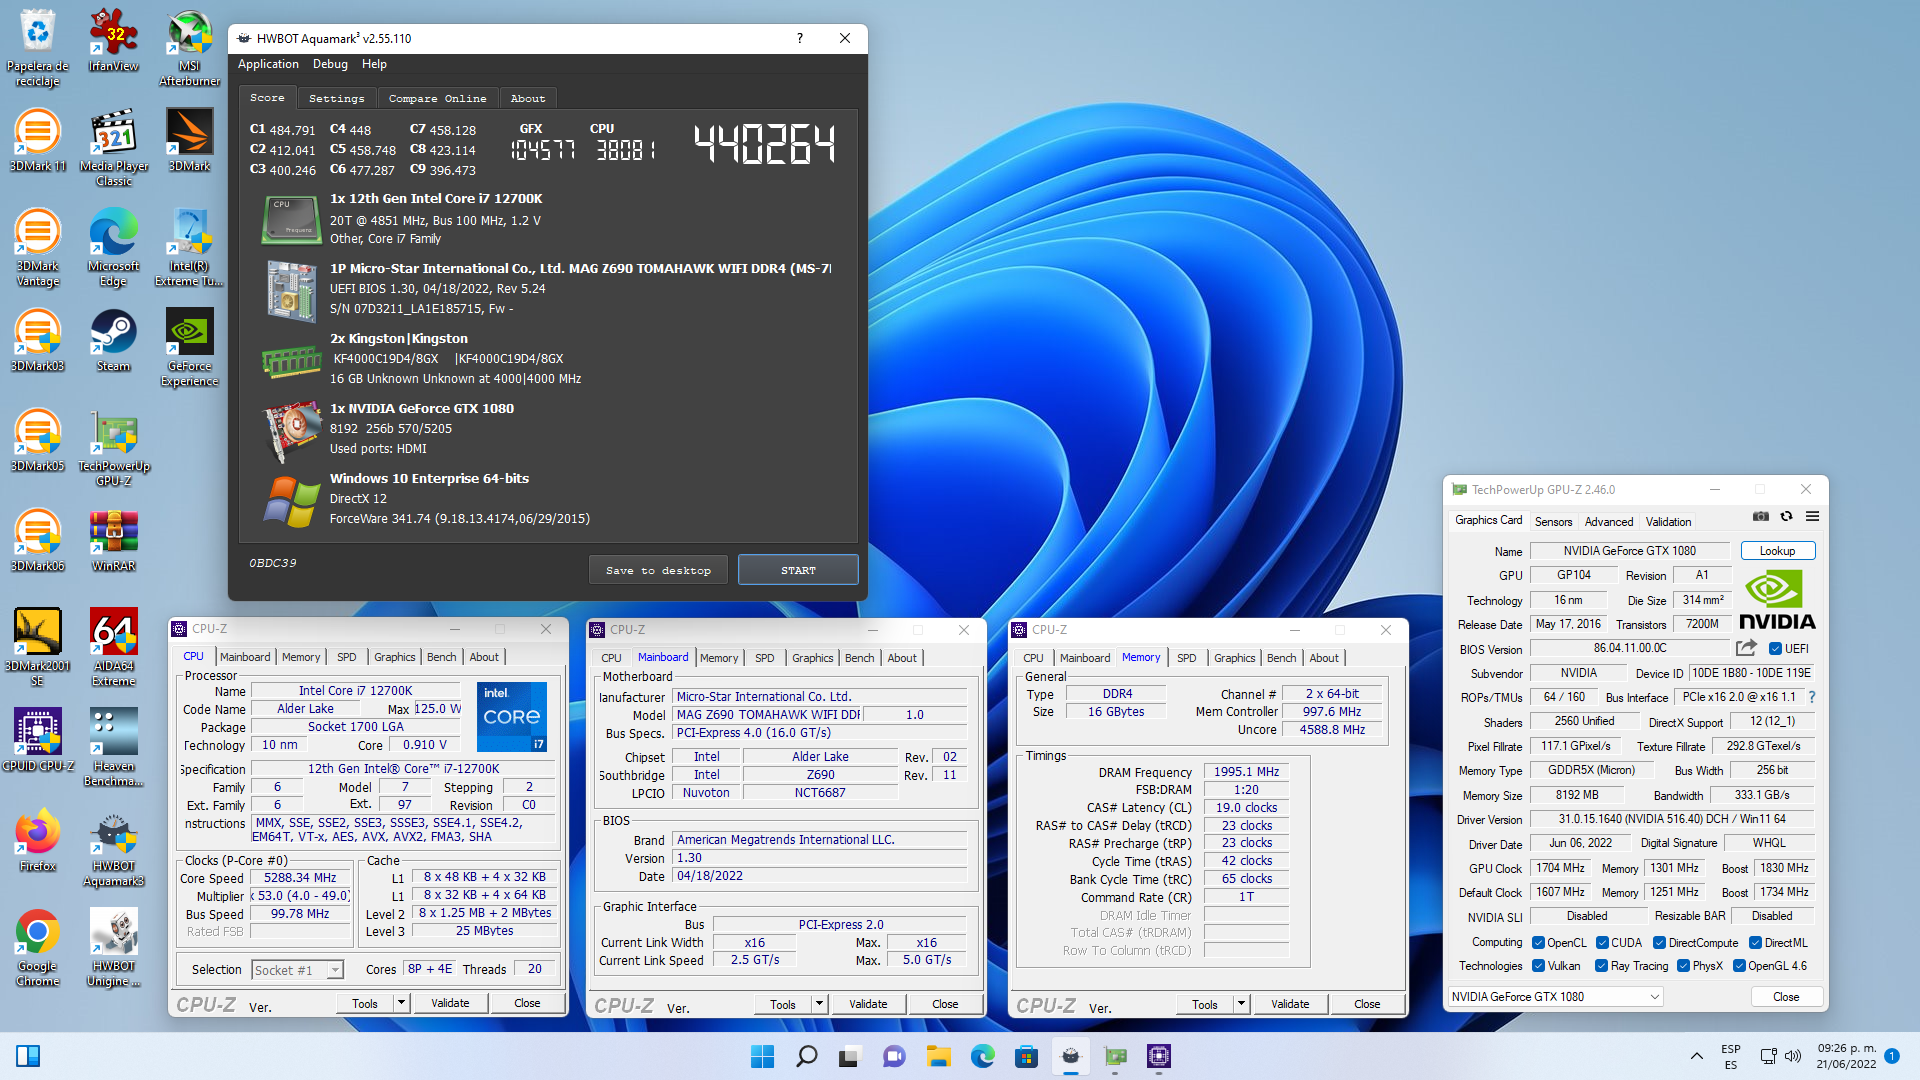Refresh GPU-Z with the reload icon
The image size is (1920, 1080).
[1786, 517]
